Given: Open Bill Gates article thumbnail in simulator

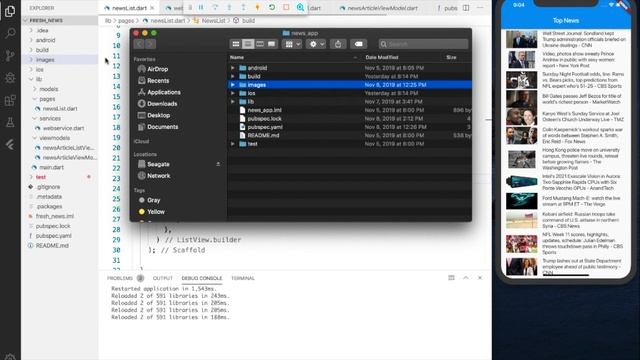Looking at the screenshot, I should [x=522, y=99].
